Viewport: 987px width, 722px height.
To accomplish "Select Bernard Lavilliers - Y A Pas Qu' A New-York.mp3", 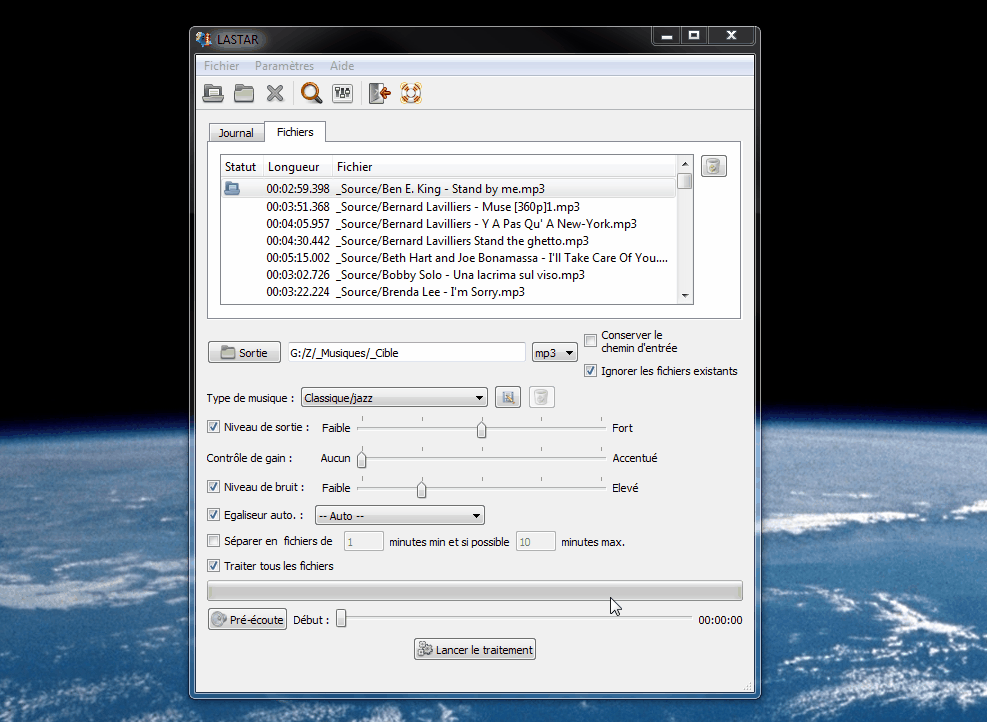I will pyautogui.click(x=448, y=223).
